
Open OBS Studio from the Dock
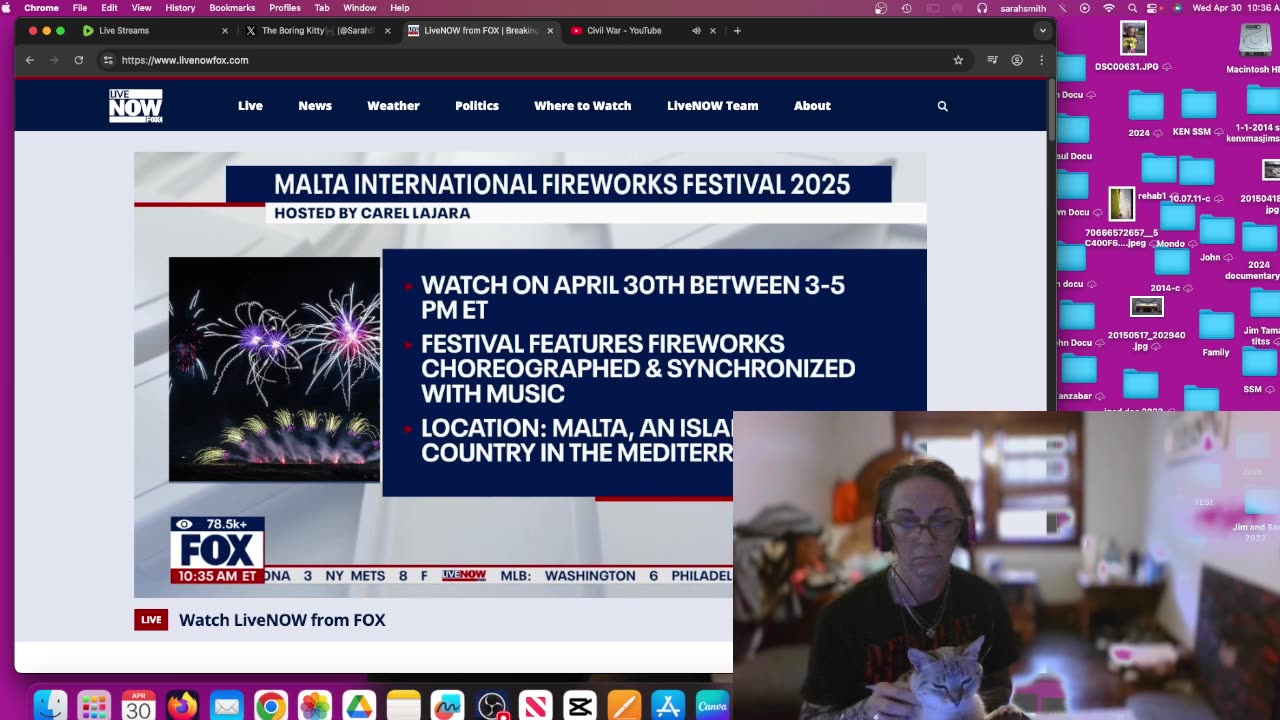(491, 706)
